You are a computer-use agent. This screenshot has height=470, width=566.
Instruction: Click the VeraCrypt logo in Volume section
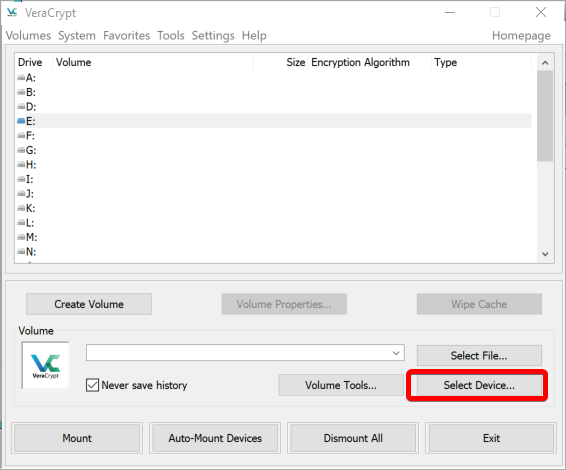coord(45,365)
